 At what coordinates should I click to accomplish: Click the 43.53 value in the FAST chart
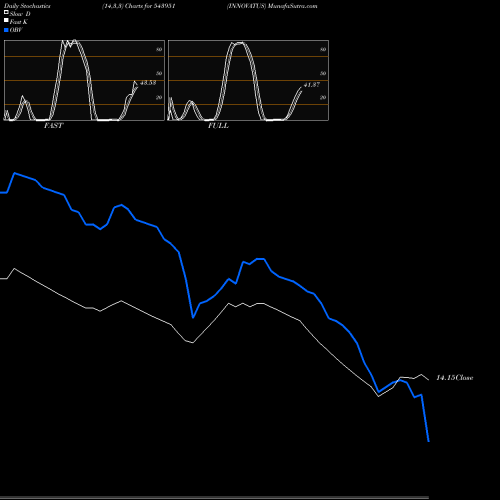tap(148, 83)
